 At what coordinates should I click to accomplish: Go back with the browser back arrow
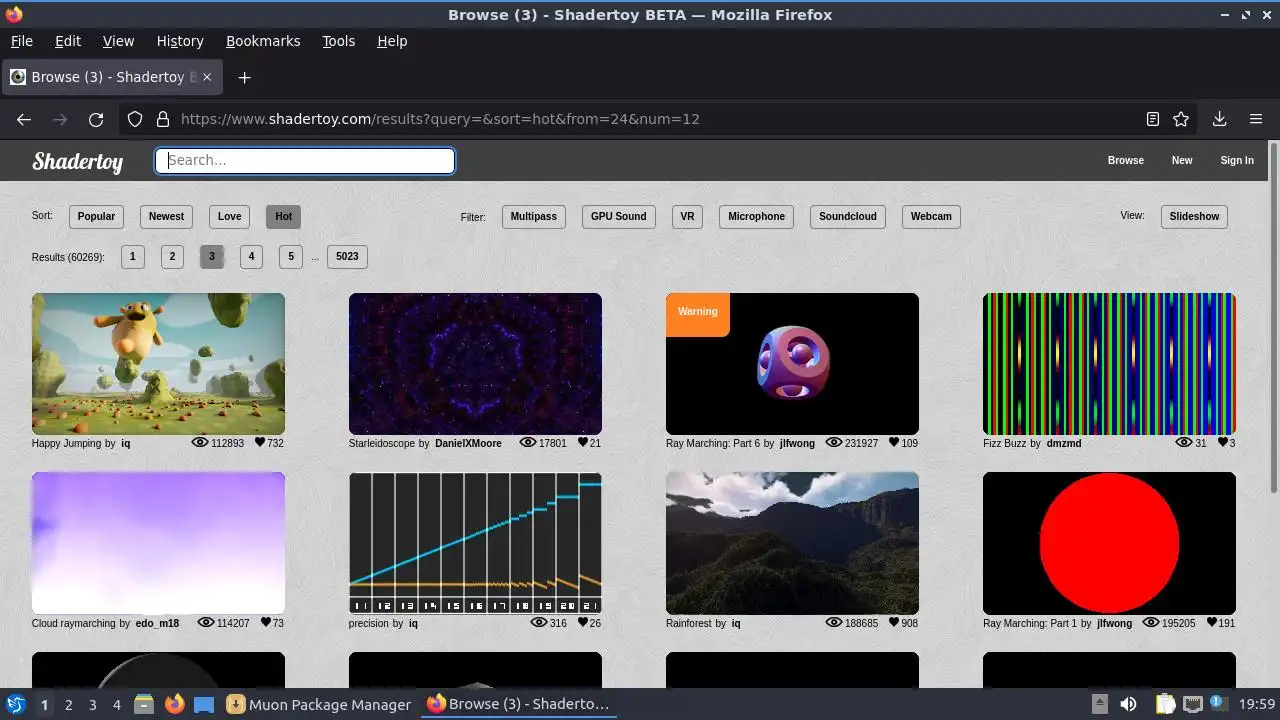24,119
